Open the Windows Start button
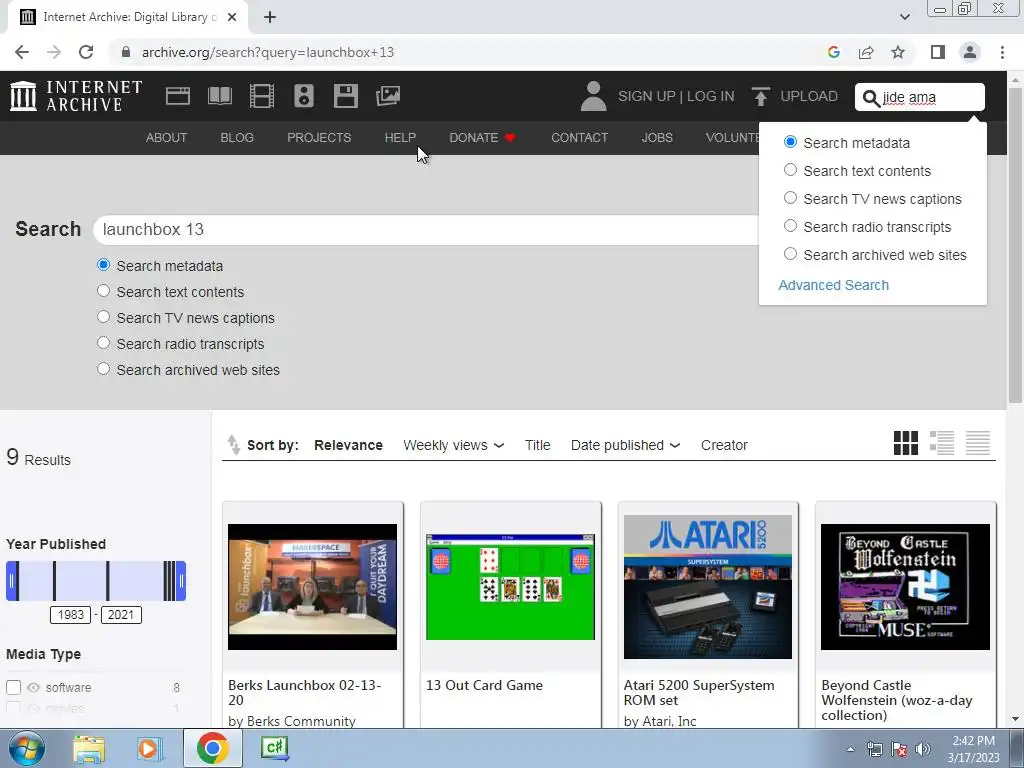Viewport: 1024px width, 768px height. pos(26,748)
